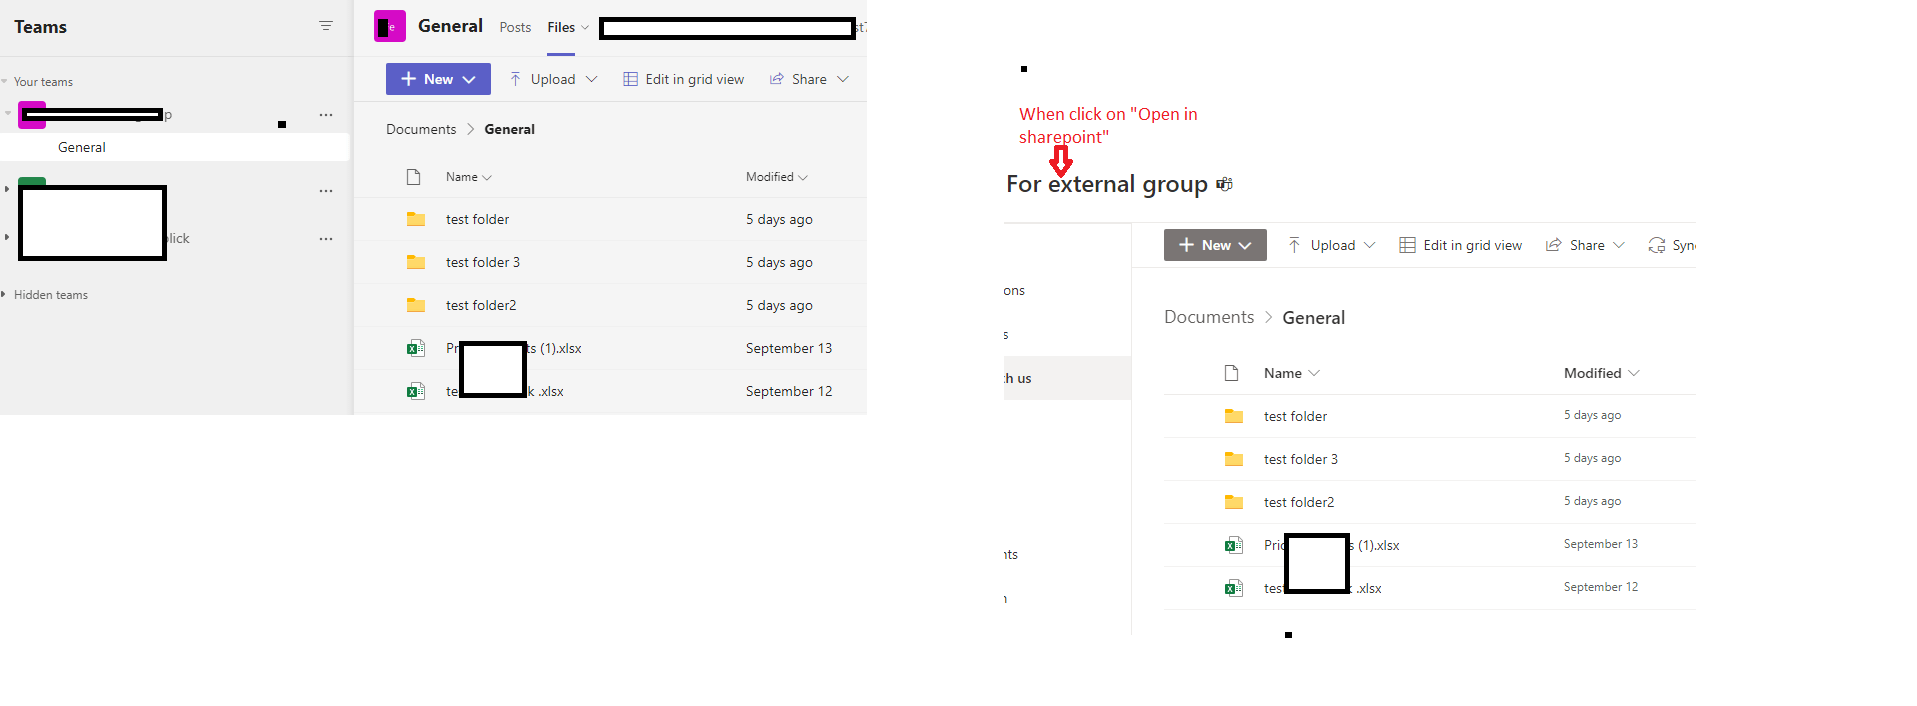Click Excel icon of the September 12 file in Teams
The image size is (1917, 706).
pos(416,391)
